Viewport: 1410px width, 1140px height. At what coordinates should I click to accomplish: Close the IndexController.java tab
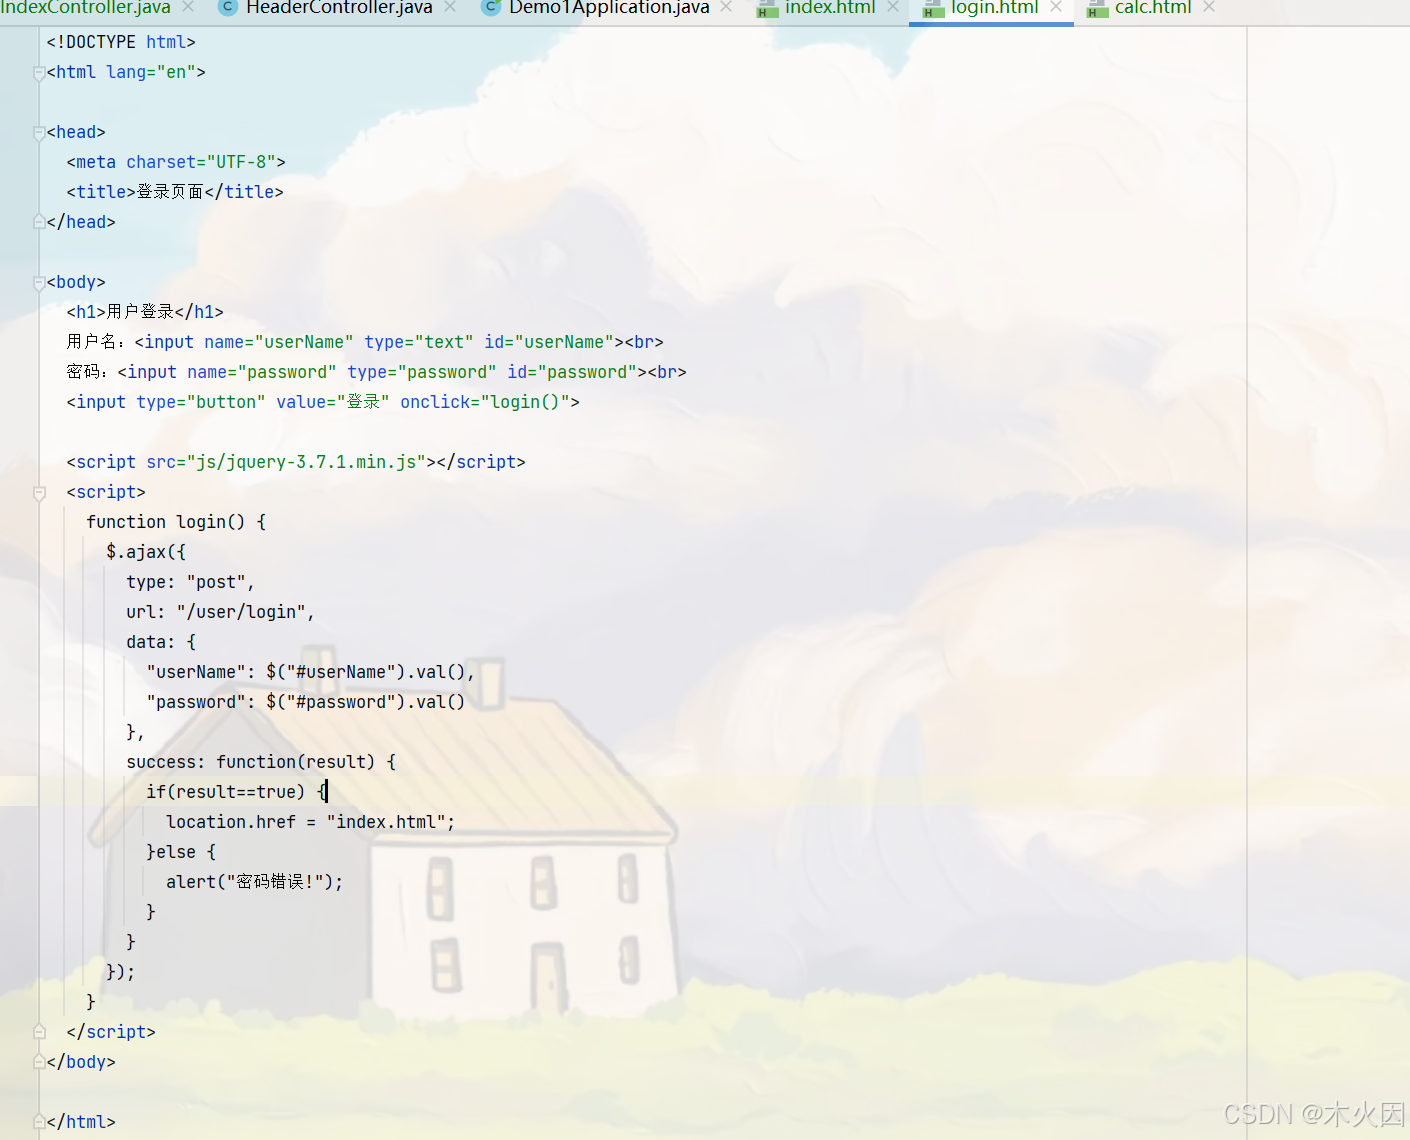point(188,7)
